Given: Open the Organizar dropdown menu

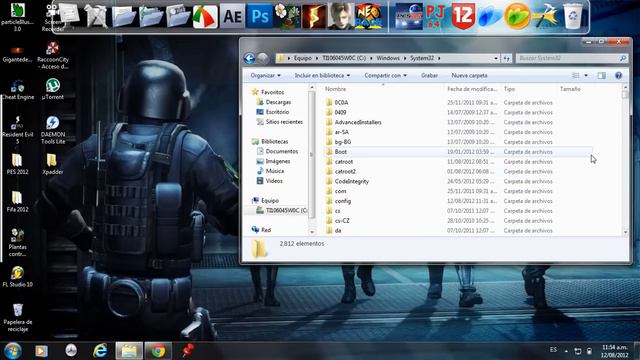Looking at the screenshot, I should tap(265, 76).
